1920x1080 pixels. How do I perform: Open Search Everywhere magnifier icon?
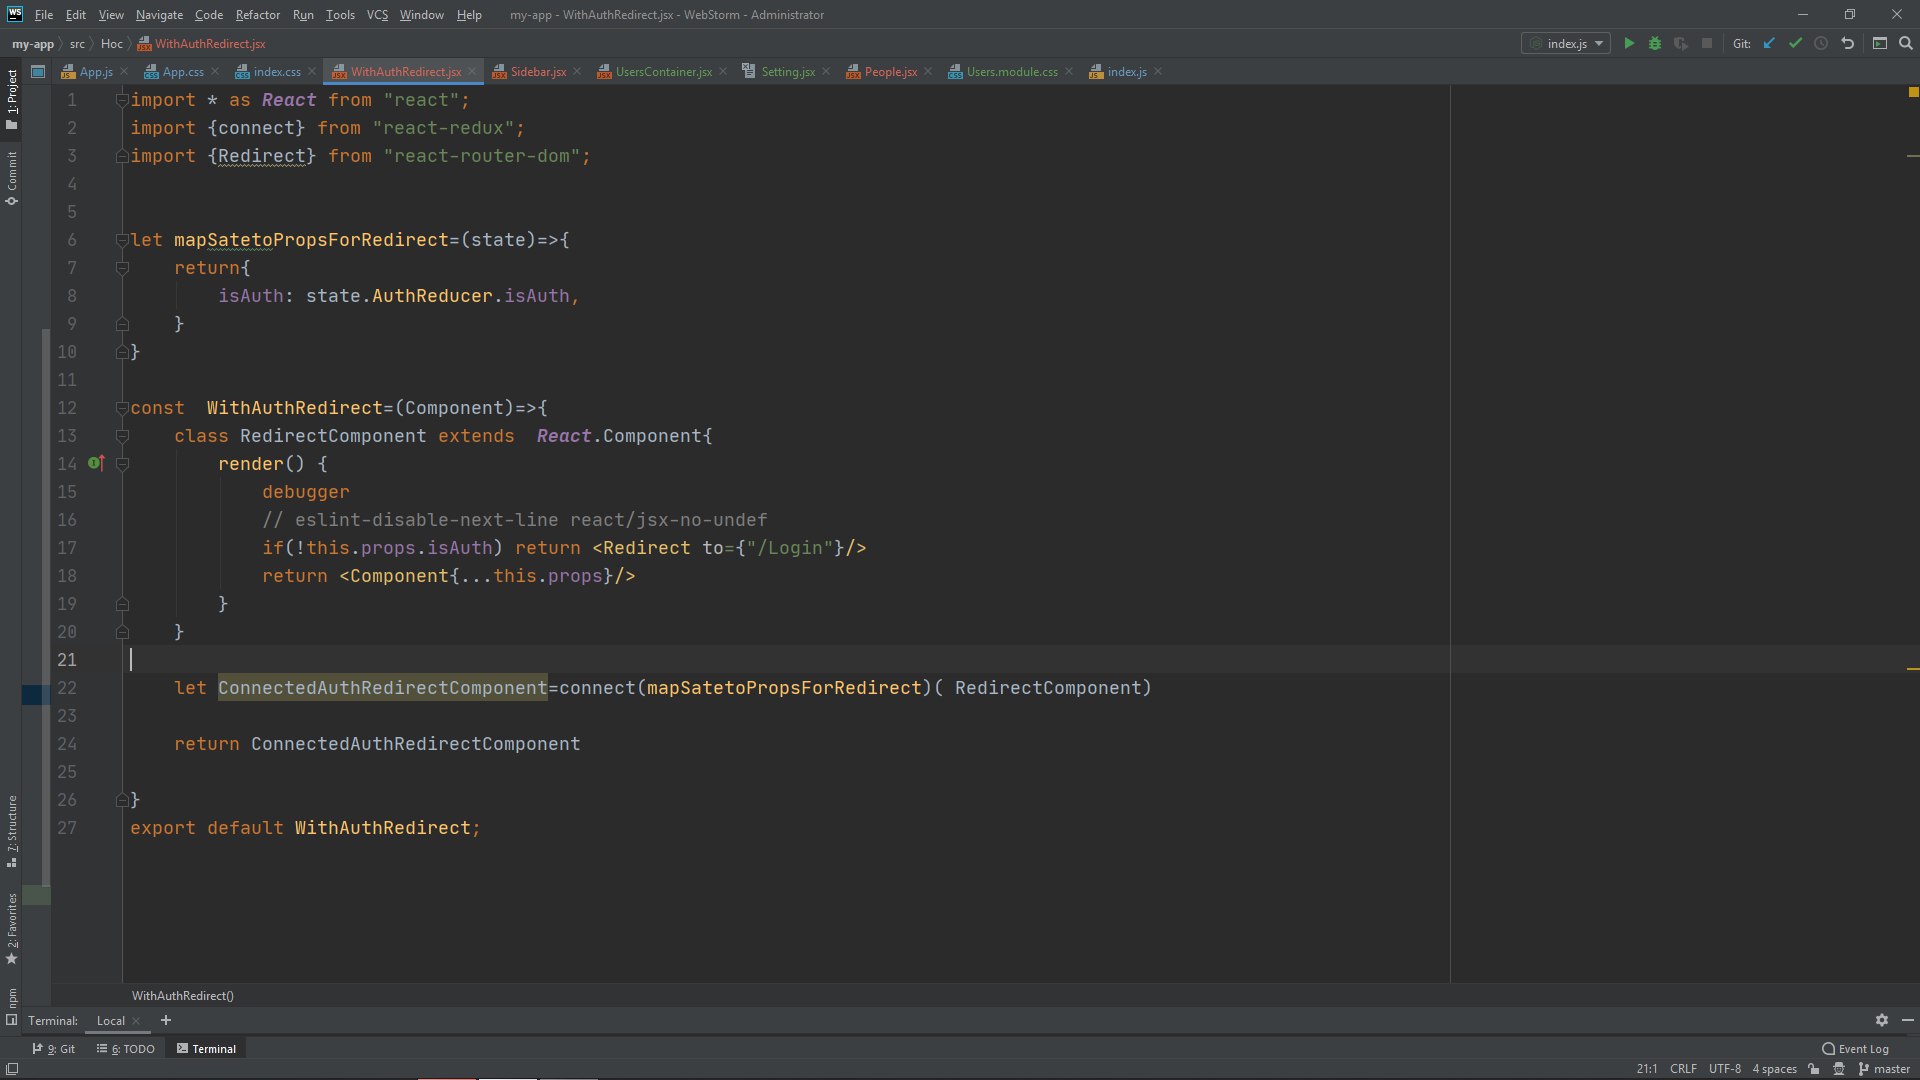(x=1906, y=43)
